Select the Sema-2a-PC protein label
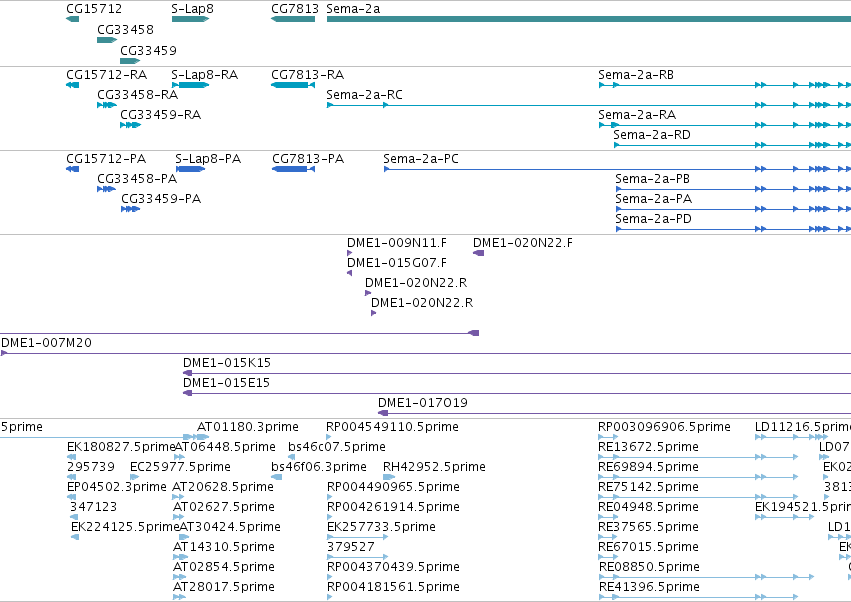 [x=421, y=159]
